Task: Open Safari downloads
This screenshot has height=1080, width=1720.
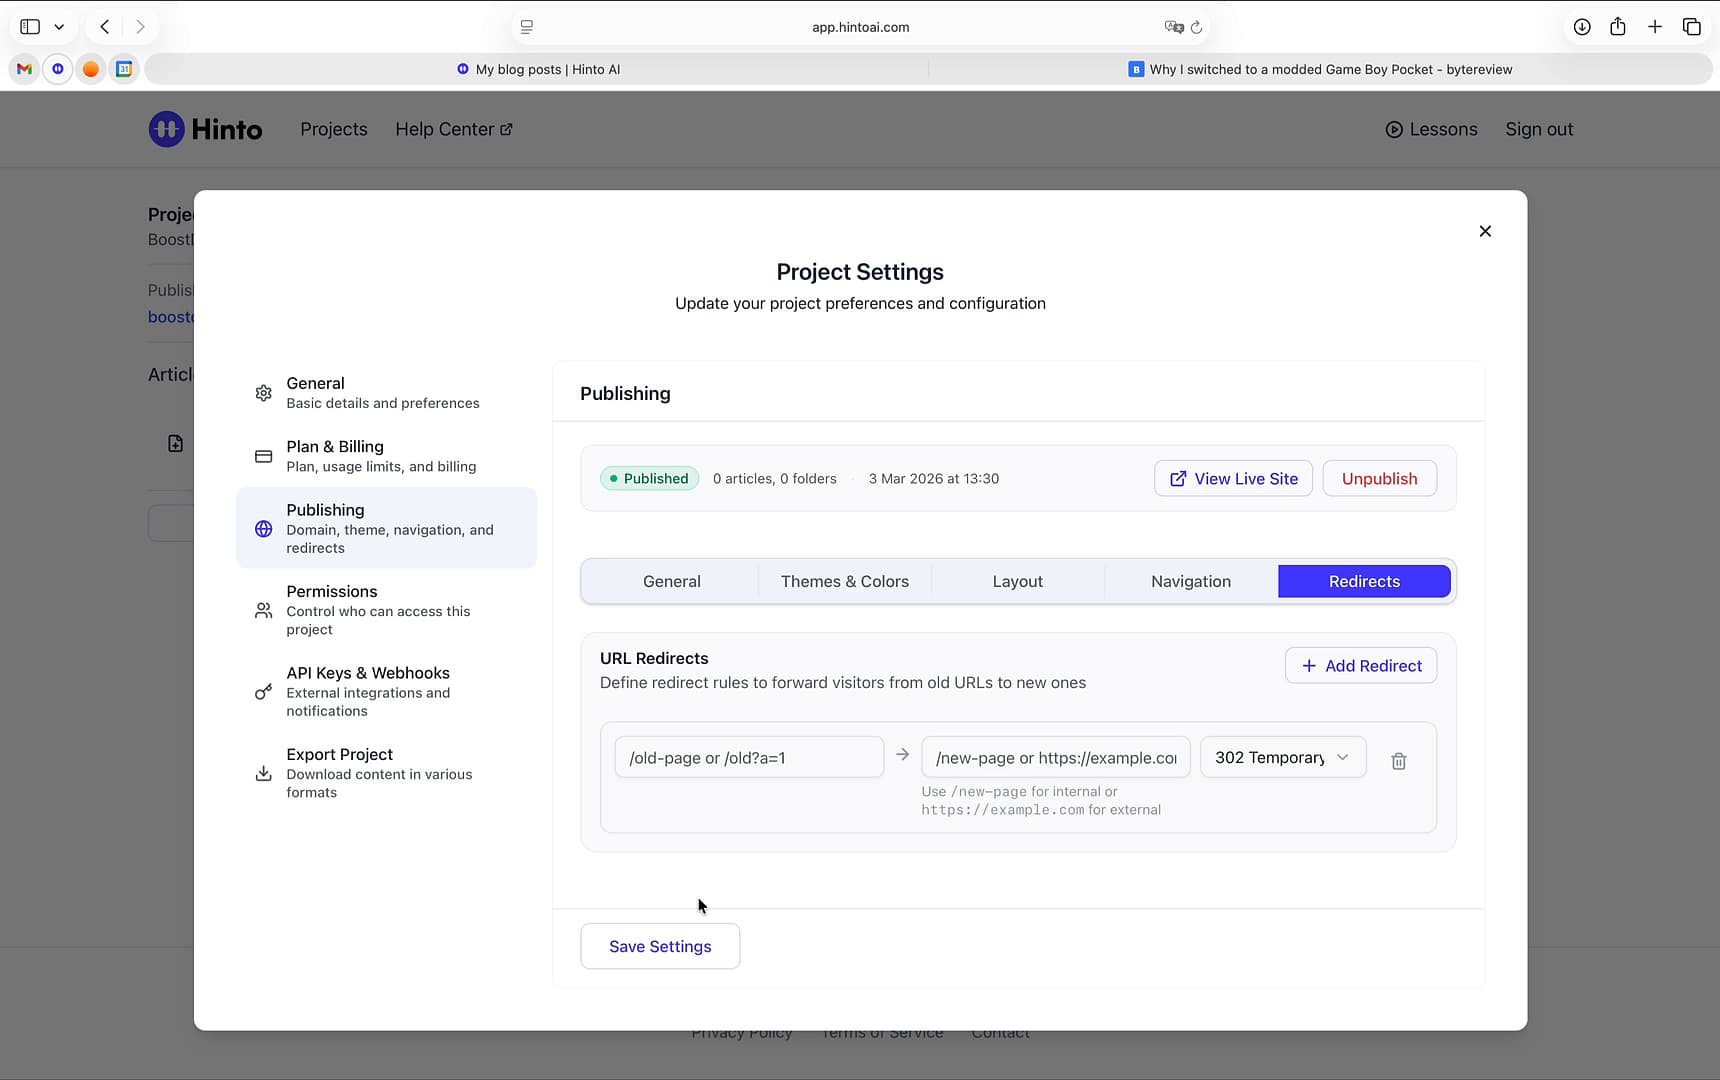Action: point(1582,27)
